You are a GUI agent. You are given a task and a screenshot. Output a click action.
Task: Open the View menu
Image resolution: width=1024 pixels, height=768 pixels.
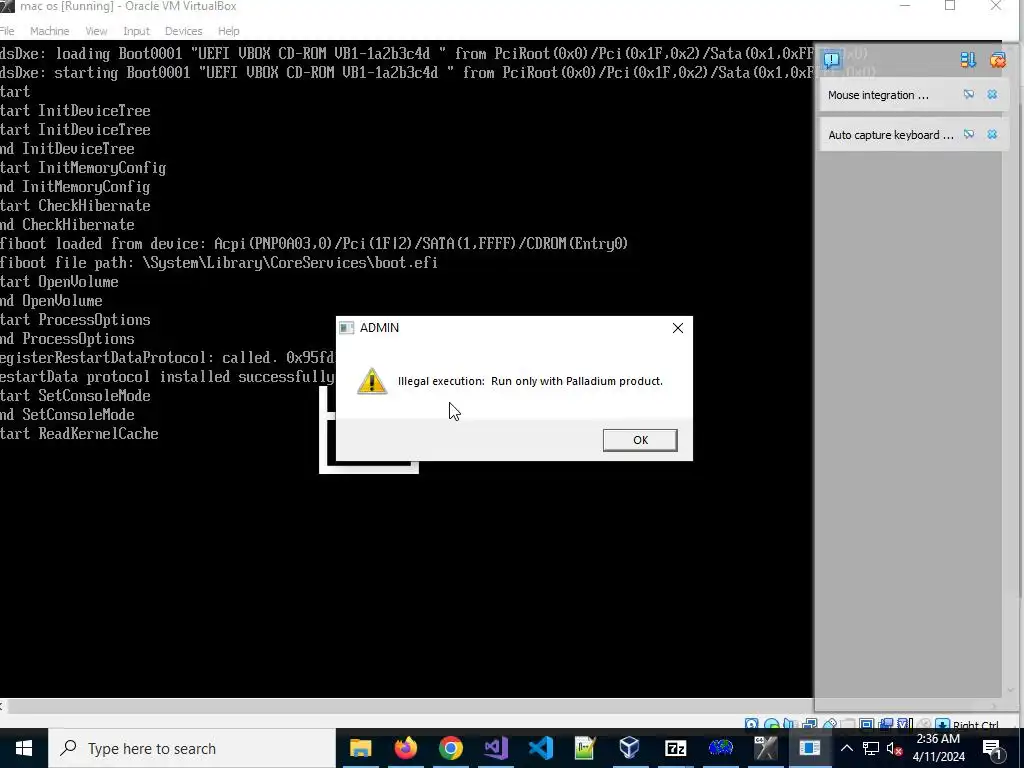click(x=96, y=31)
